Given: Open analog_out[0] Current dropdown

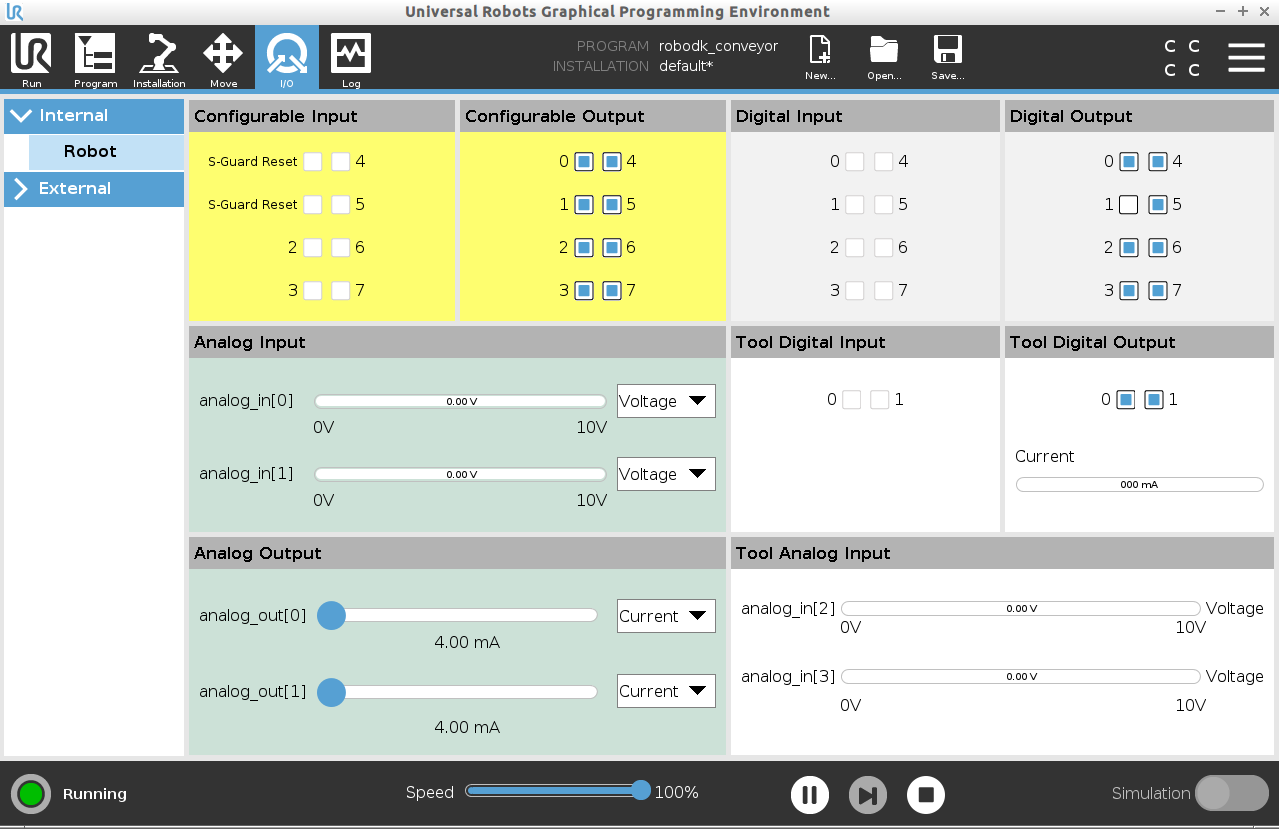Looking at the screenshot, I should point(666,616).
